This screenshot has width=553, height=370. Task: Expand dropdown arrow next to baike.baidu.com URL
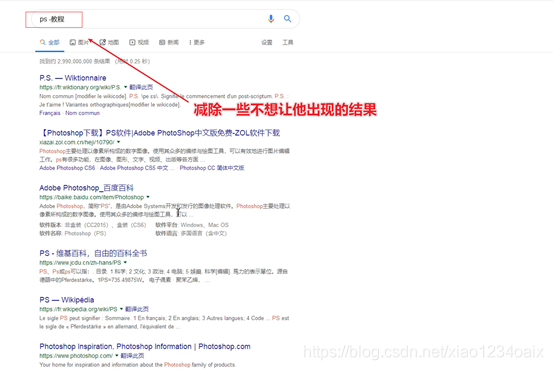tap(148, 197)
